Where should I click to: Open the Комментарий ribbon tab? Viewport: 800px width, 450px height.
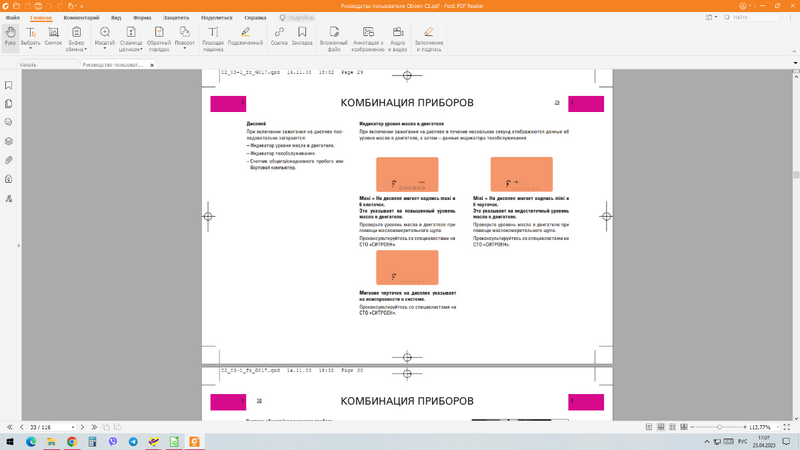pos(81,18)
